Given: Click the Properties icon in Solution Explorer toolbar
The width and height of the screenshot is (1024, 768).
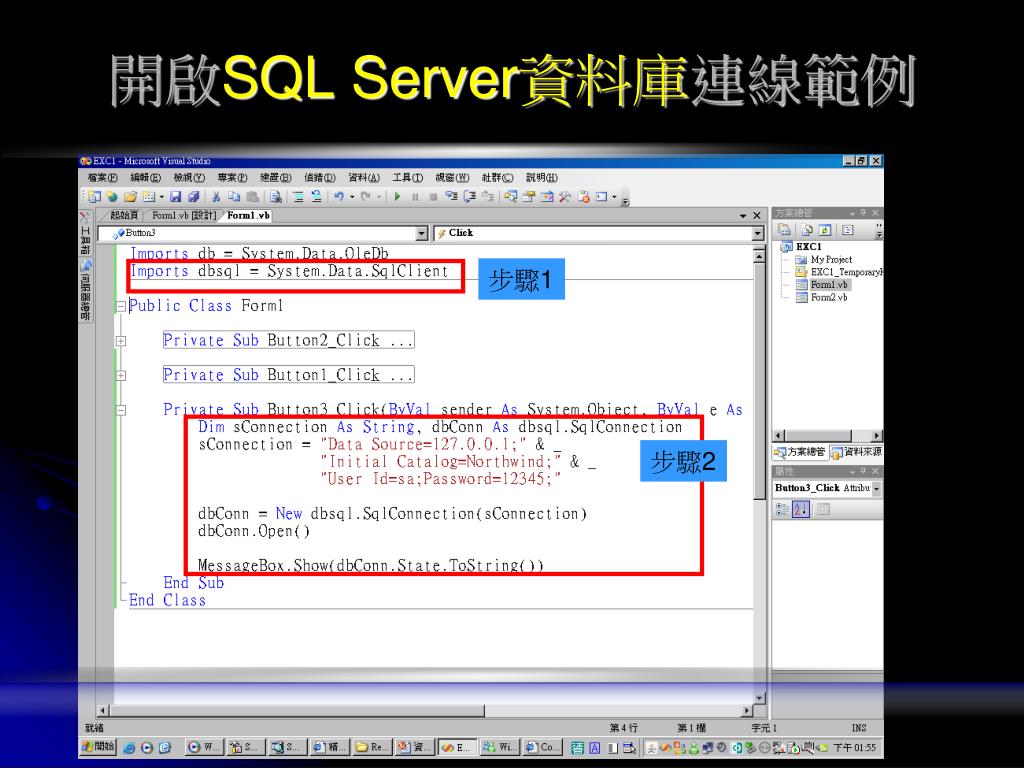Looking at the screenshot, I should point(784,230).
